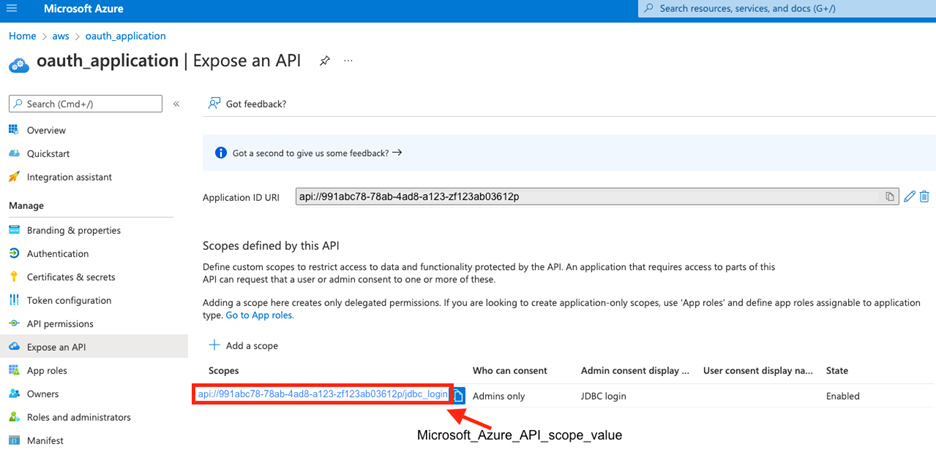Click the Add a scope button
Image resolution: width=936 pixels, height=452 pixels.
point(243,346)
